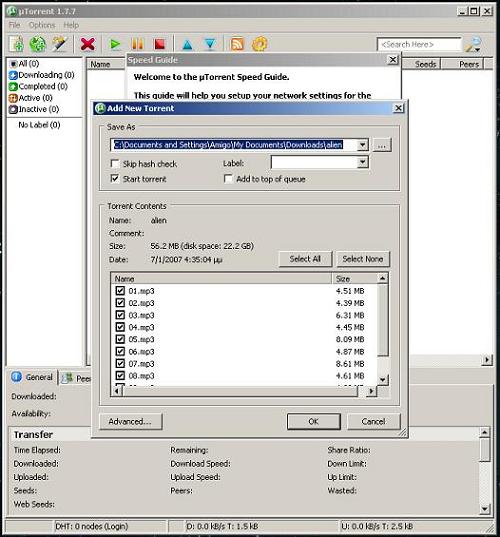The width and height of the screenshot is (500, 537).
Task: Open the Options menu
Action: (x=42, y=25)
